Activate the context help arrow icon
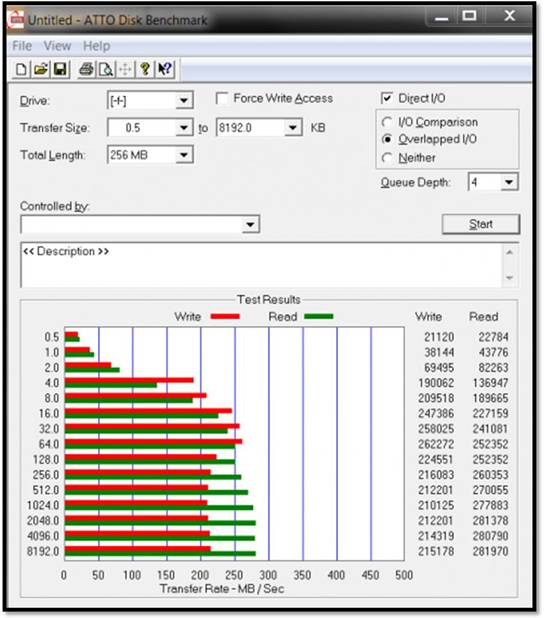This screenshot has width=544, height=618. [x=164, y=69]
